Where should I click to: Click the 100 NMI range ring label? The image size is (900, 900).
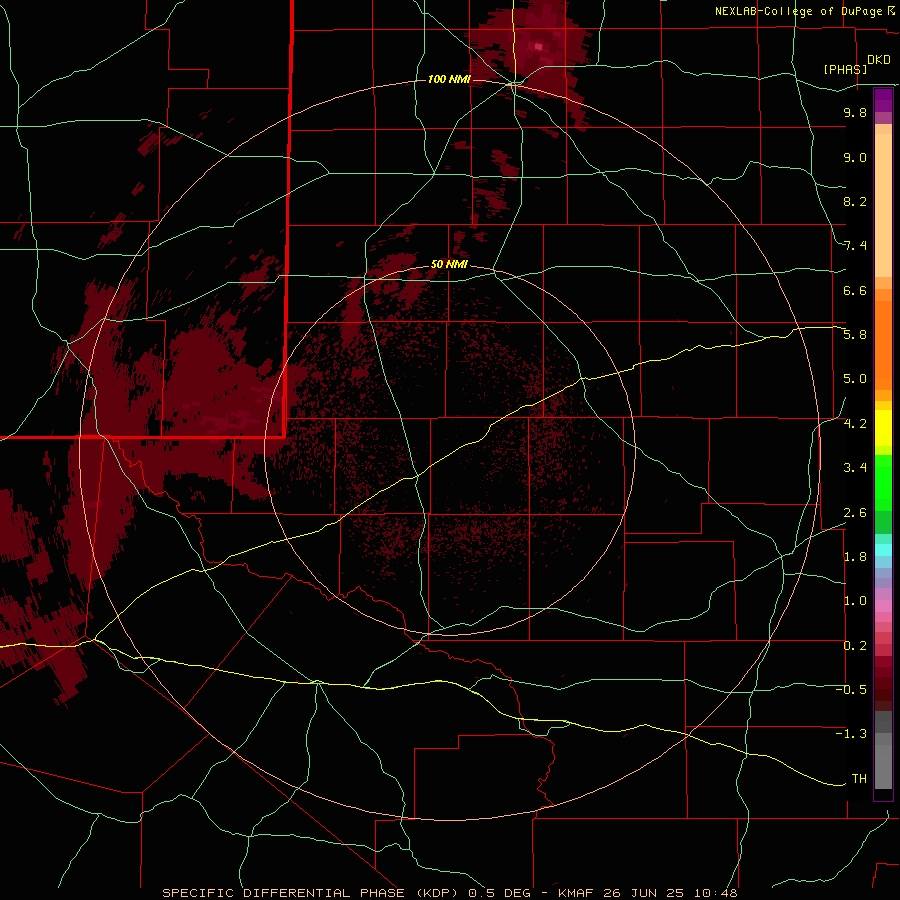(x=449, y=79)
